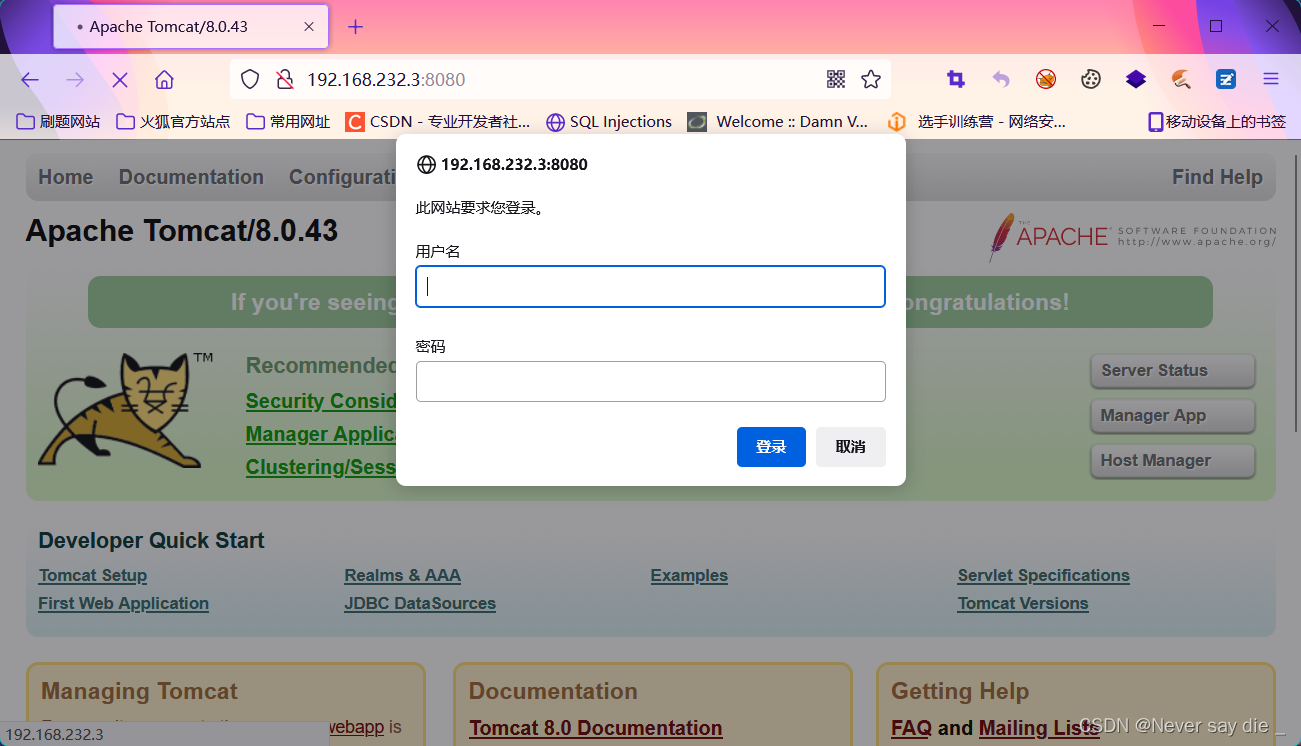Viewport: 1301px width, 746px height.
Task: Click the page vertical scrollbar
Action: (x=1297, y=294)
